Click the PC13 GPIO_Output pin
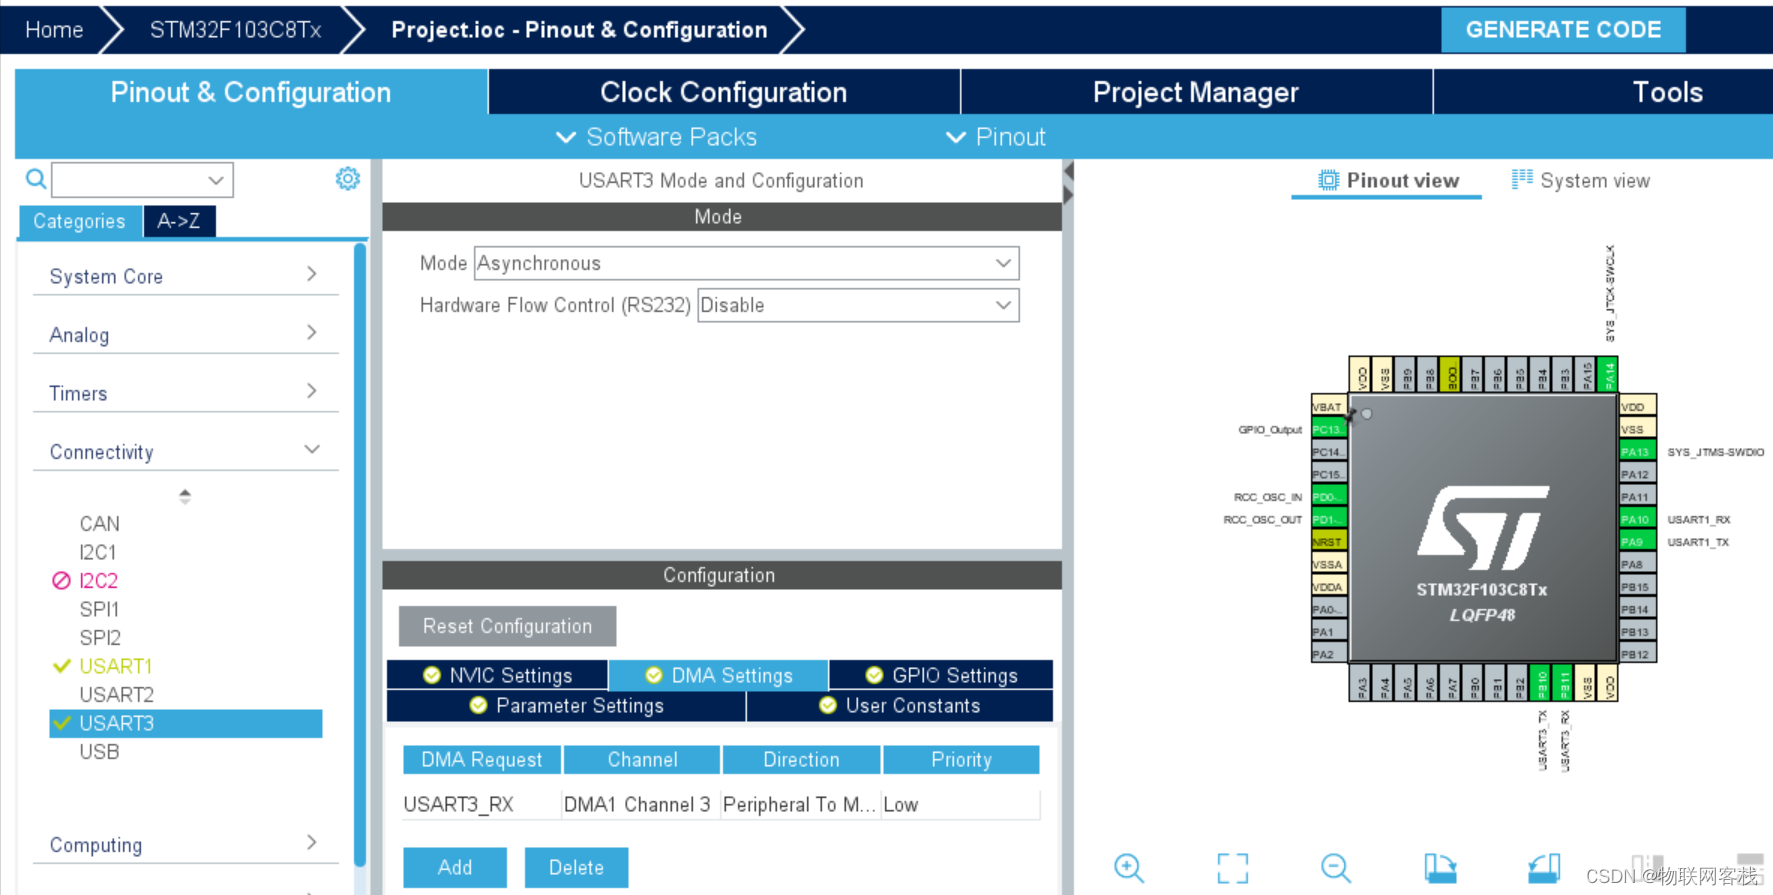Screen dimensions: 1773x895 [1328, 429]
